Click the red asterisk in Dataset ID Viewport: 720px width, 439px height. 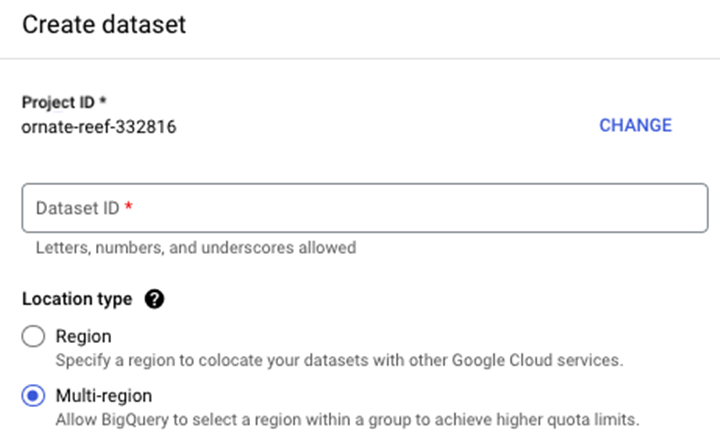tap(129, 208)
